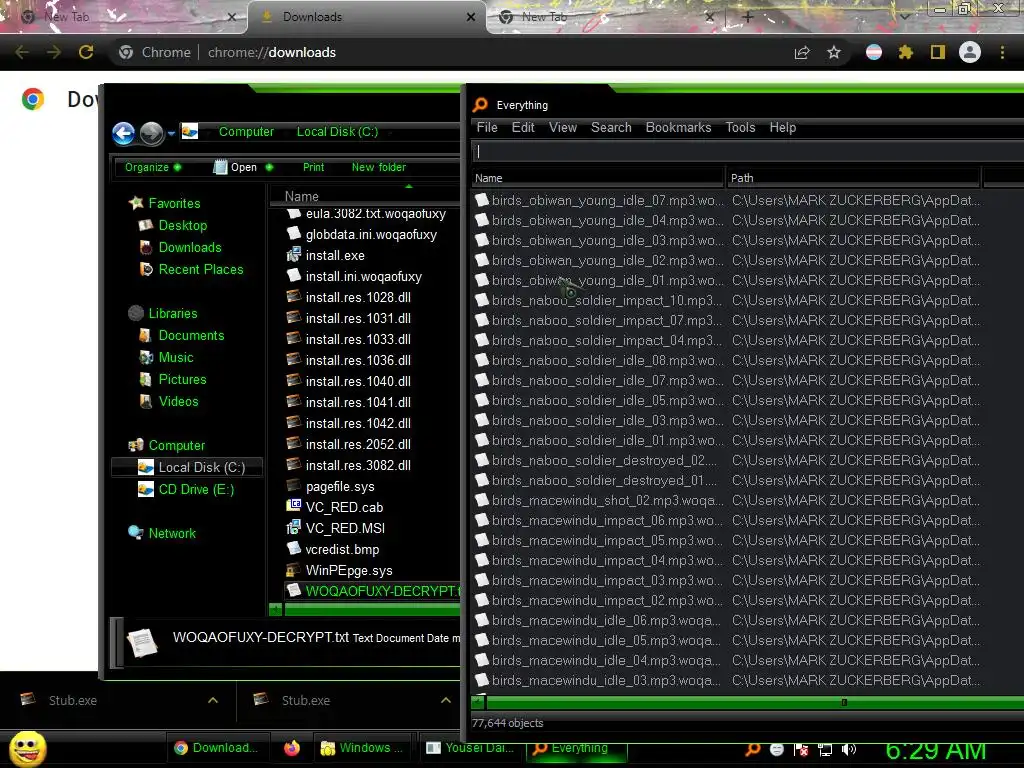This screenshot has height=768, width=1024.
Task: Expand the chevron for the second Stub.exe download
Action: (446, 700)
